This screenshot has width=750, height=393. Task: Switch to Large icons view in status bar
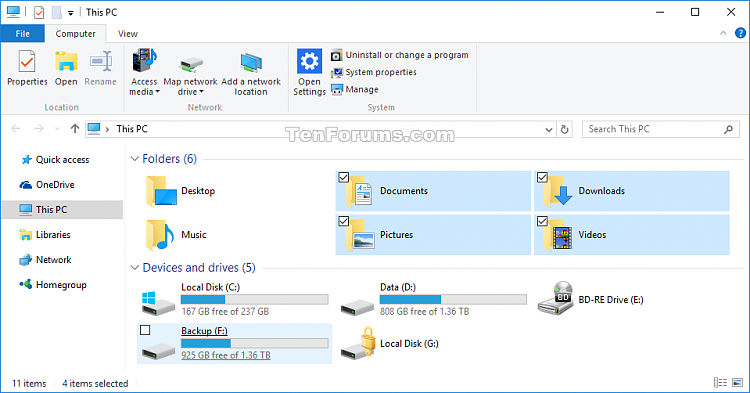tap(737, 382)
